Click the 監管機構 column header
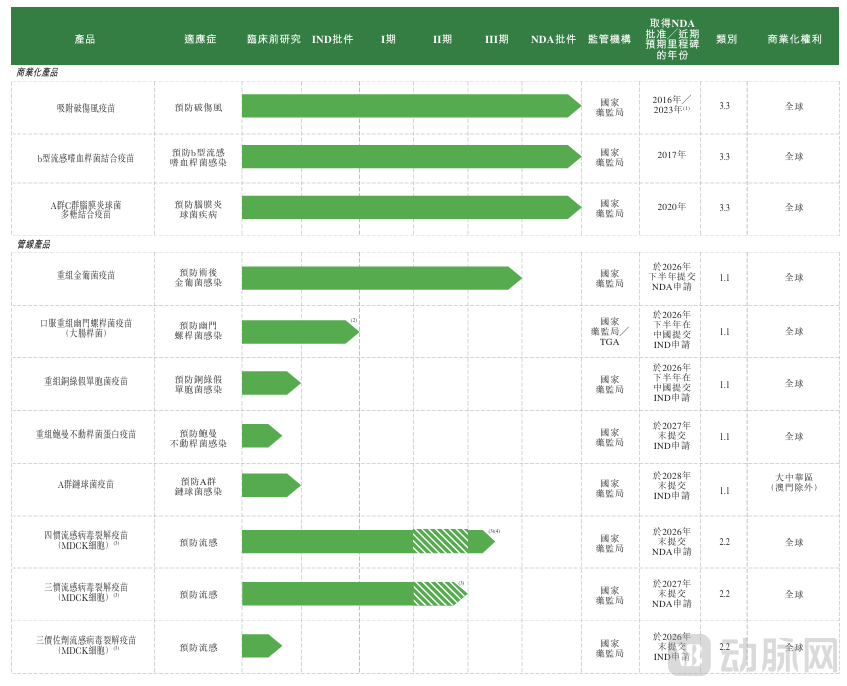The height and width of the screenshot is (686, 847). coord(609,39)
